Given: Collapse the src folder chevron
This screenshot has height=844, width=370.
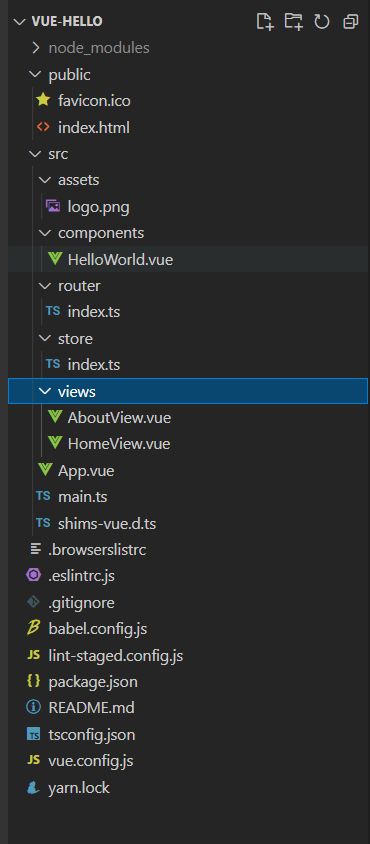Looking at the screenshot, I should click(36, 154).
